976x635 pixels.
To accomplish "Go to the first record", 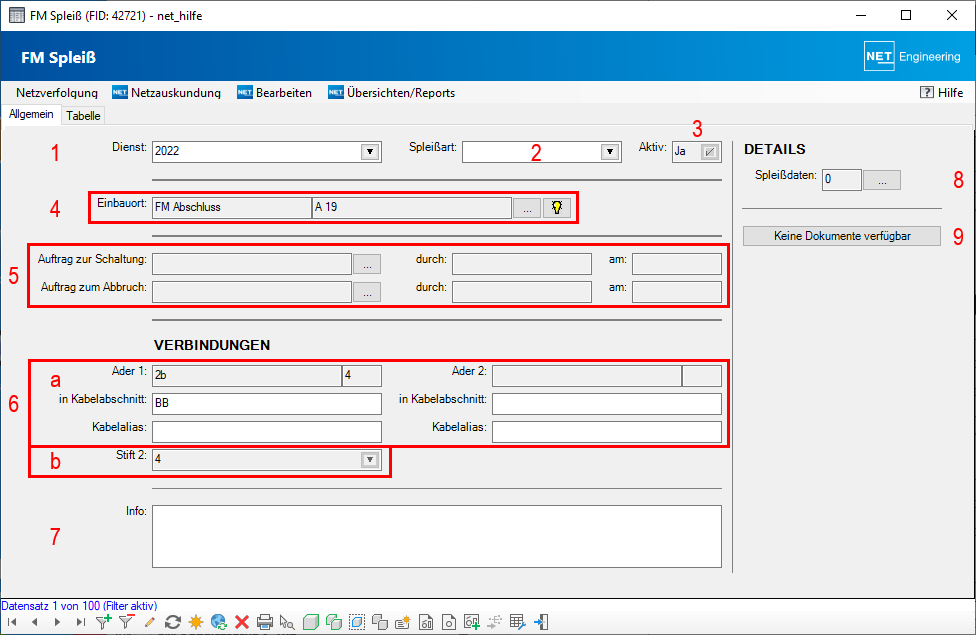I will click(x=12, y=621).
